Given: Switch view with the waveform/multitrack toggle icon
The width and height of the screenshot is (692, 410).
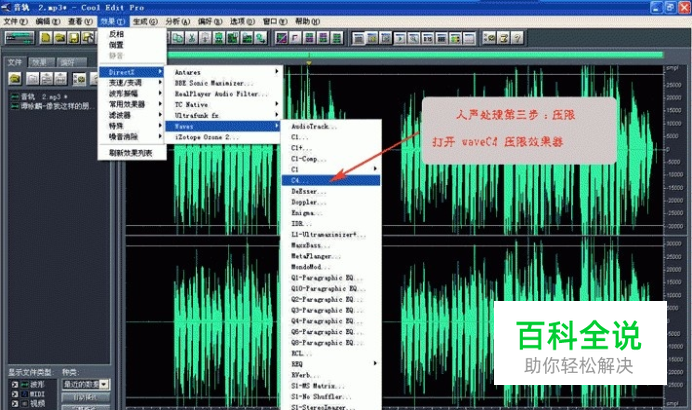Looking at the screenshot, I should pyautogui.click(x=19, y=38).
